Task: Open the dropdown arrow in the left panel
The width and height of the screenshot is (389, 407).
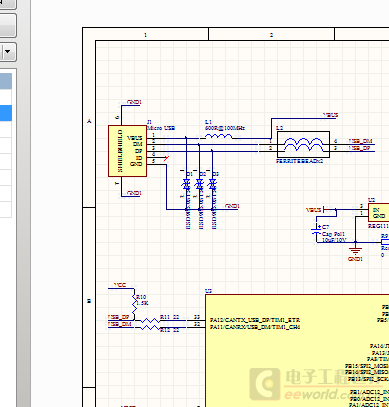Action: 8,52
